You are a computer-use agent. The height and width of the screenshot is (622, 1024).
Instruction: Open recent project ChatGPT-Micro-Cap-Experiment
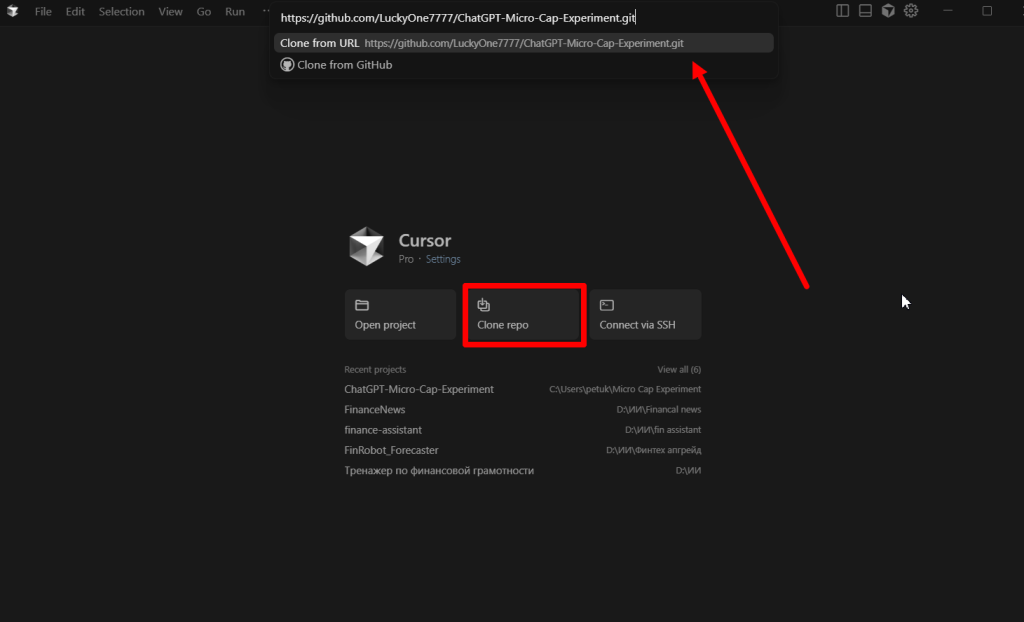pyautogui.click(x=419, y=389)
